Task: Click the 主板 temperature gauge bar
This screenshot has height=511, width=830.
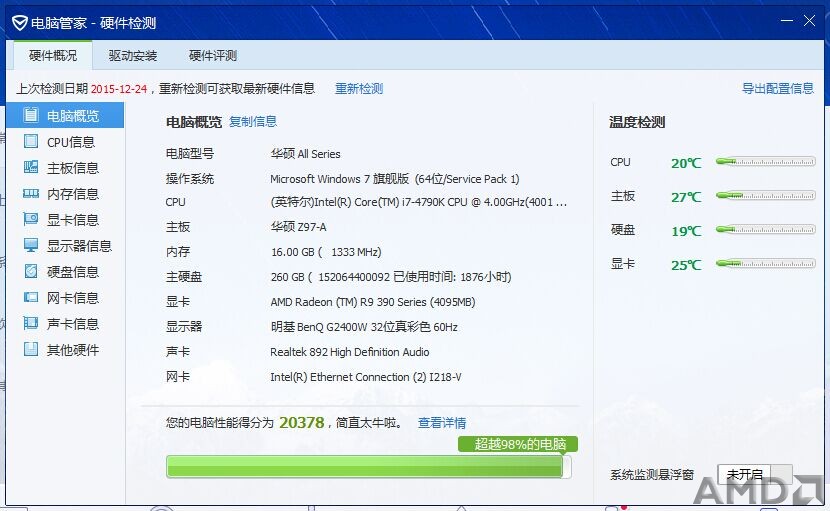Action: pos(765,196)
